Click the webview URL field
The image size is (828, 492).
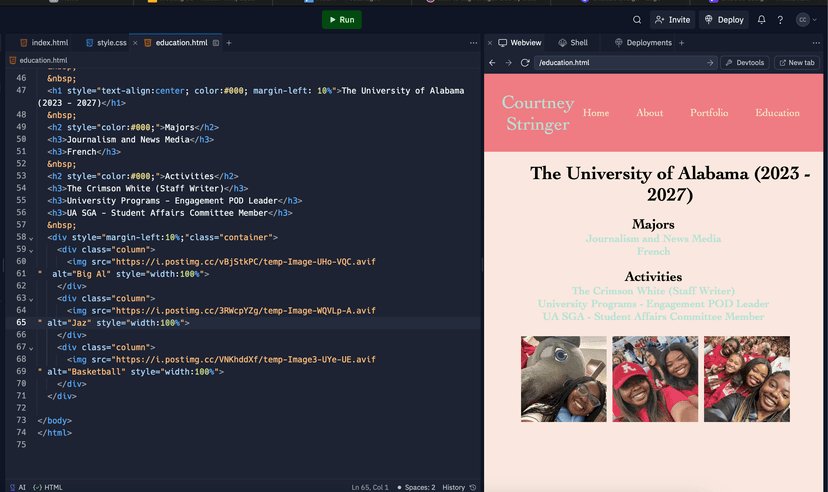click(x=620, y=63)
